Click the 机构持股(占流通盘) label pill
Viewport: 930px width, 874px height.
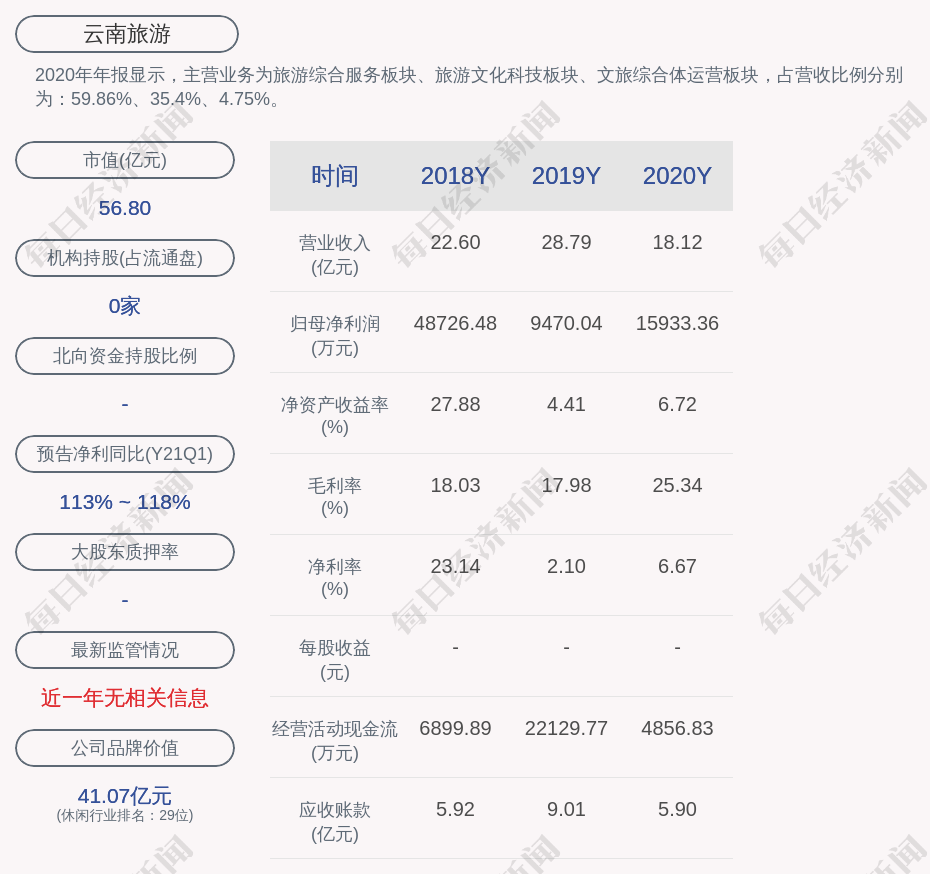coord(125,258)
